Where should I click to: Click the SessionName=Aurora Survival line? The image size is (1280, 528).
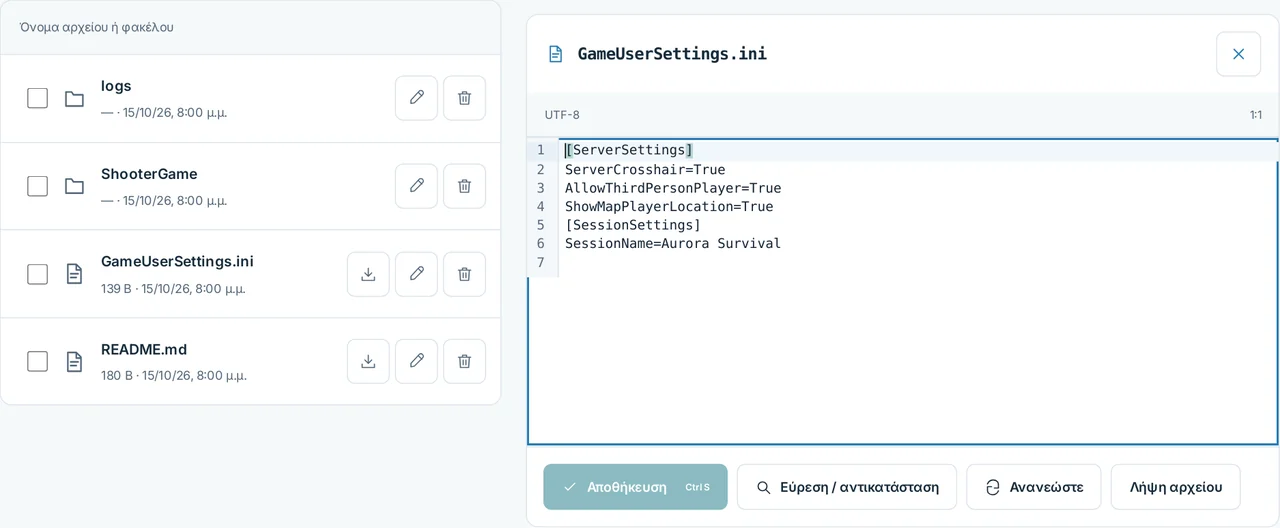click(x=673, y=243)
